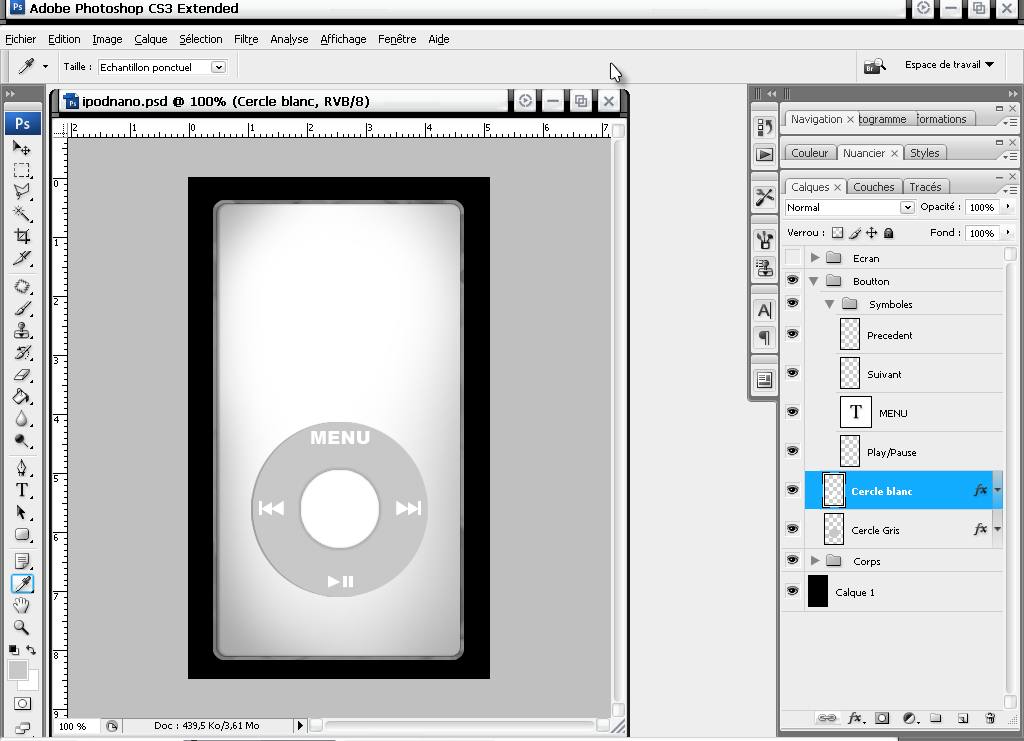Expand Cercle blanc layer effects arrow
This screenshot has width=1024, height=741.
coord(997,490)
